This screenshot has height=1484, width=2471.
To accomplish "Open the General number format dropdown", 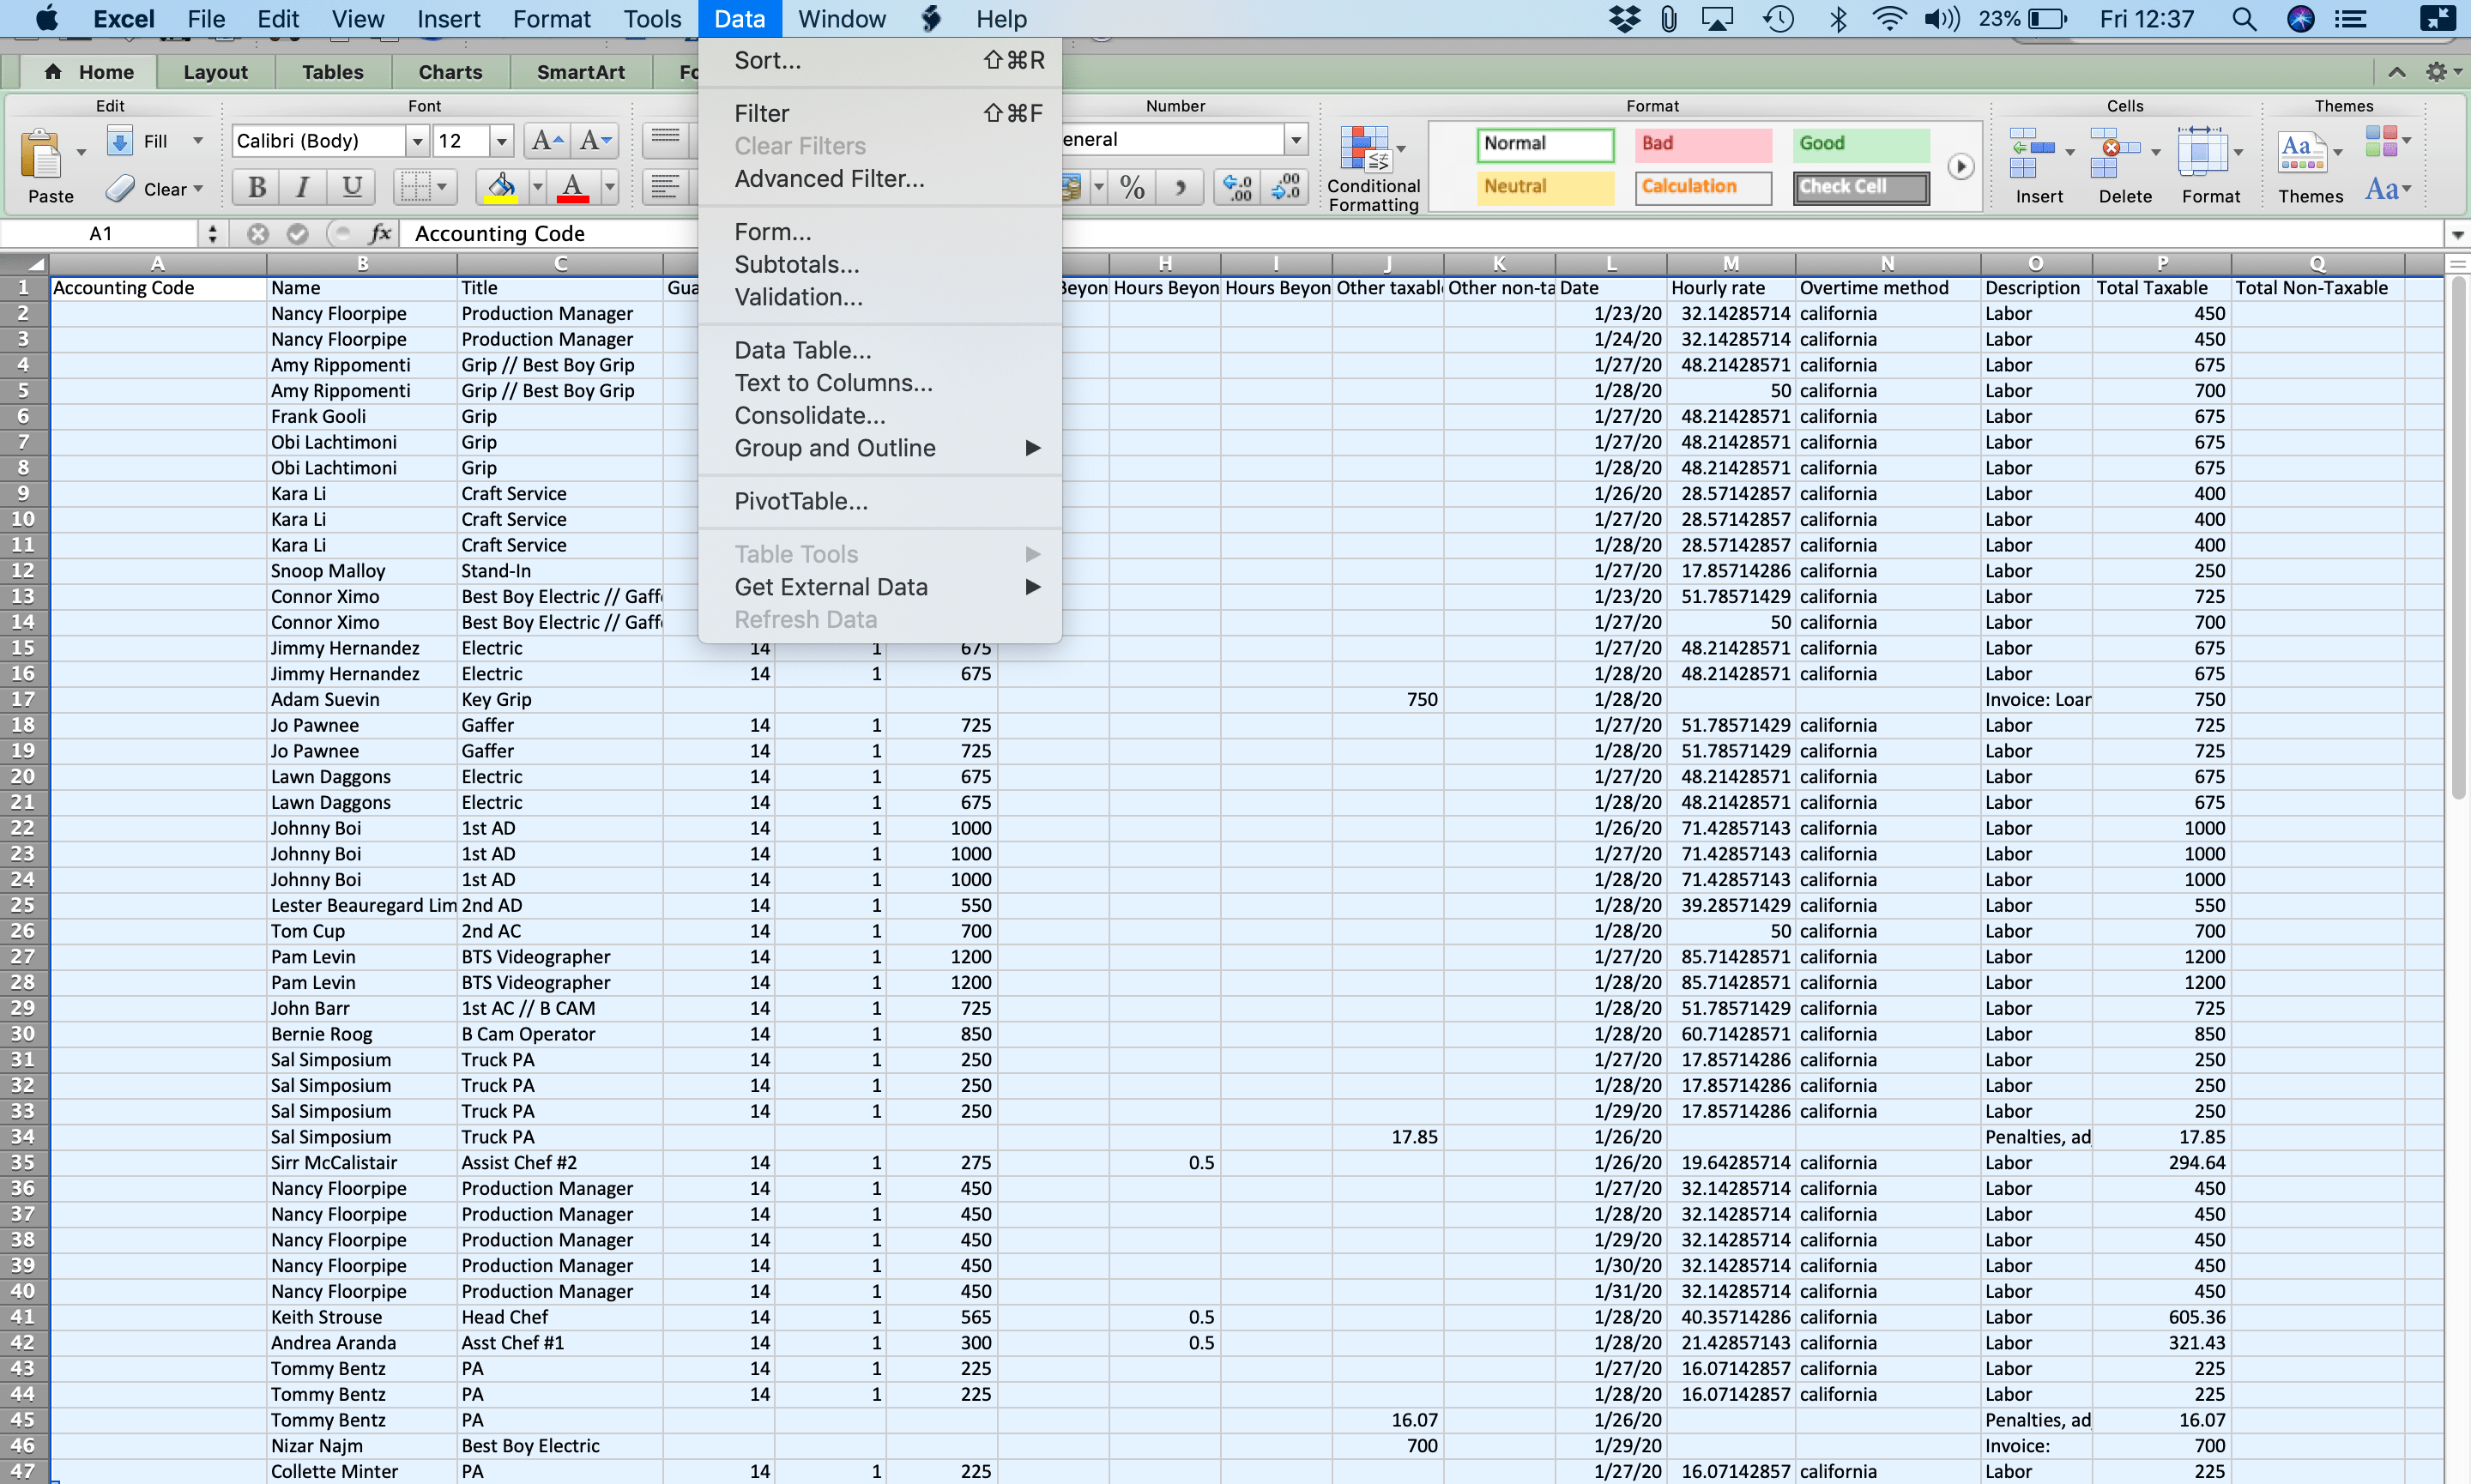I will (1295, 139).
